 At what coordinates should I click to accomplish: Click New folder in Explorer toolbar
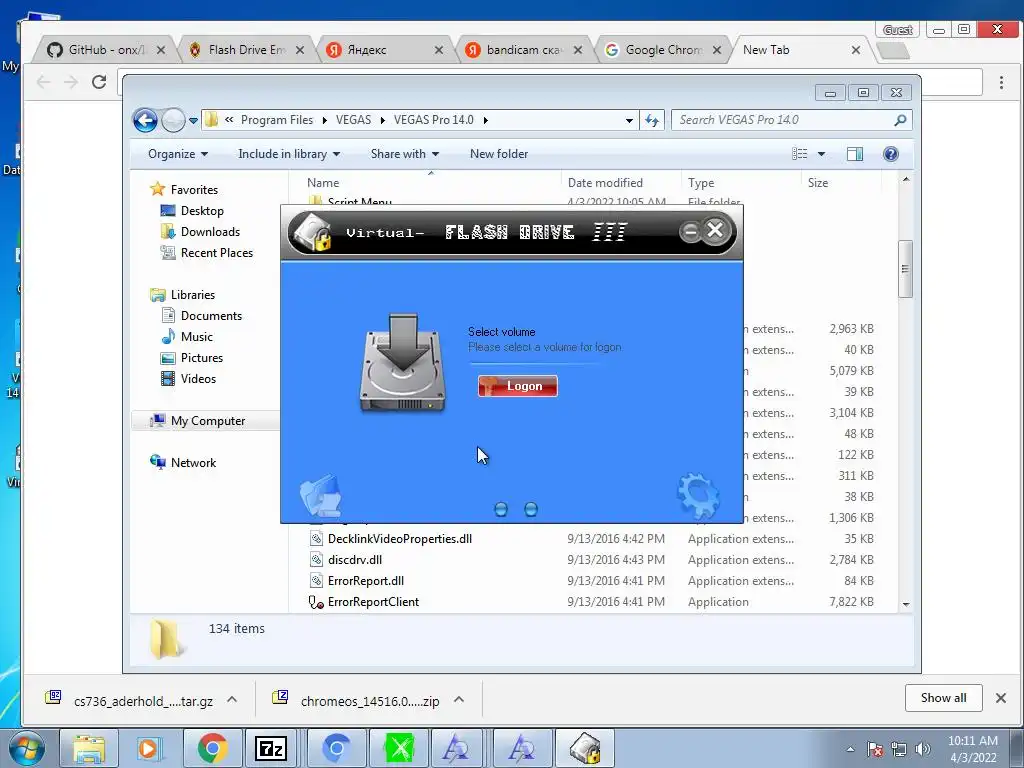[x=499, y=154]
